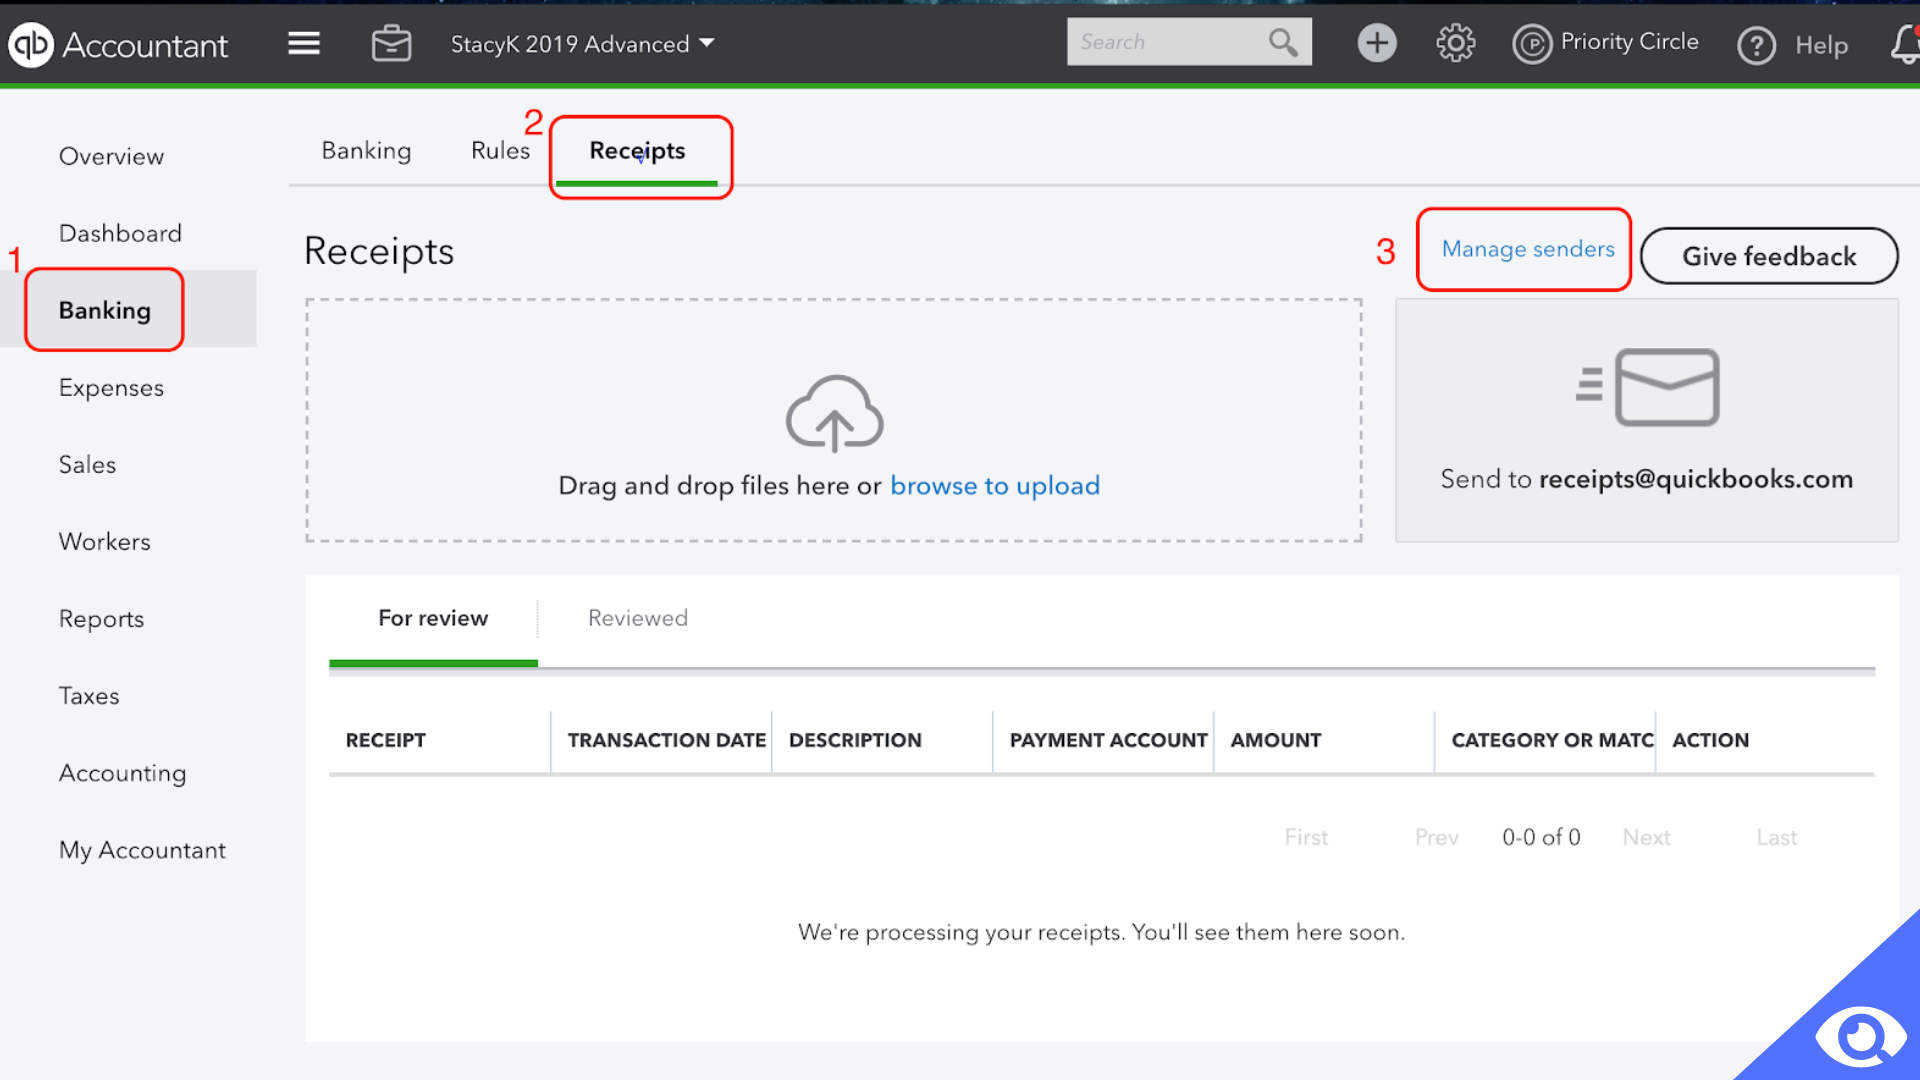The image size is (1920, 1080).
Task: Click the 0-0 of 0 page count
Action: click(1541, 838)
